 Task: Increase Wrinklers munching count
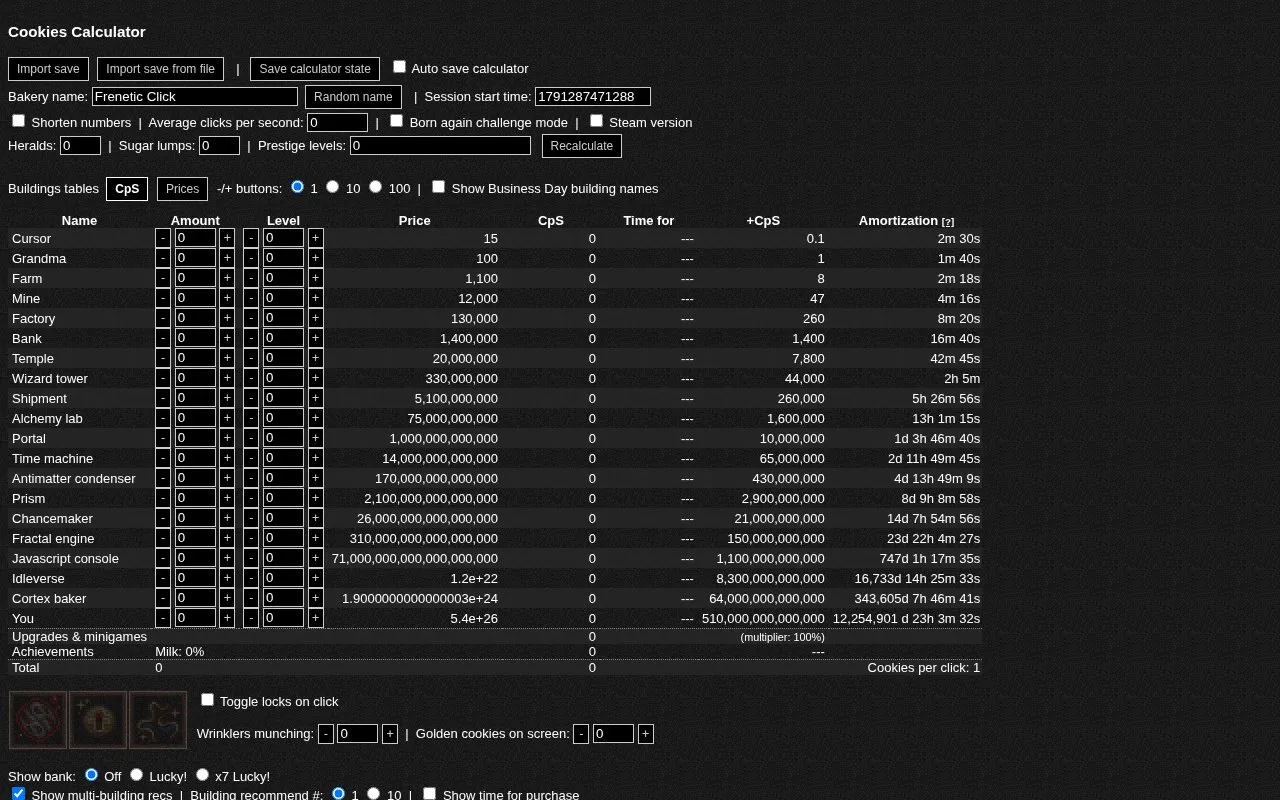pos(390,734)
